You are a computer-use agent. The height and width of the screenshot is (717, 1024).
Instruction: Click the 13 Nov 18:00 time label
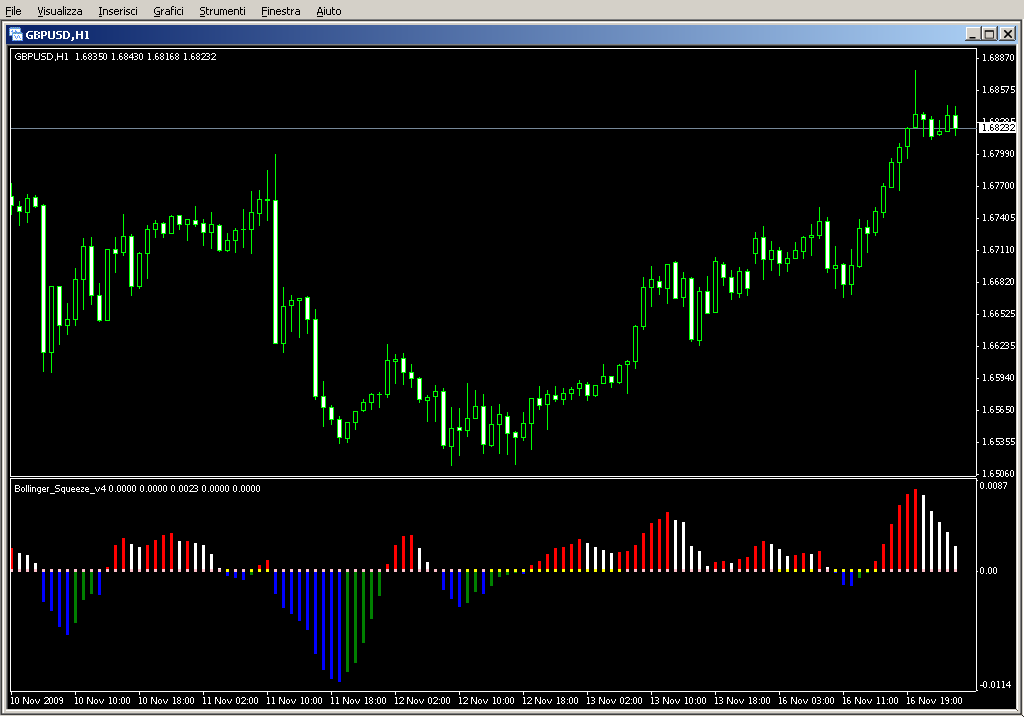coord(742,701)
